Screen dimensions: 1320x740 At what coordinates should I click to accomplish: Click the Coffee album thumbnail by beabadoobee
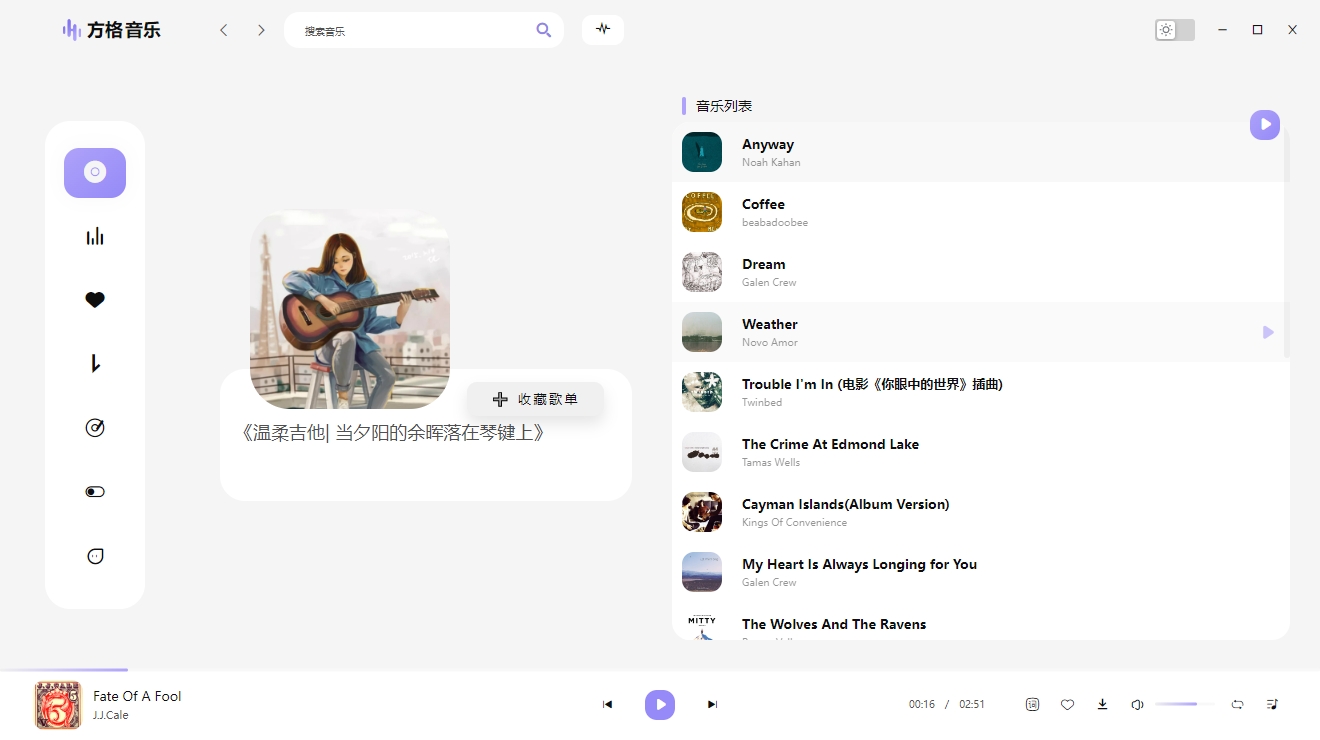(701, 211)
